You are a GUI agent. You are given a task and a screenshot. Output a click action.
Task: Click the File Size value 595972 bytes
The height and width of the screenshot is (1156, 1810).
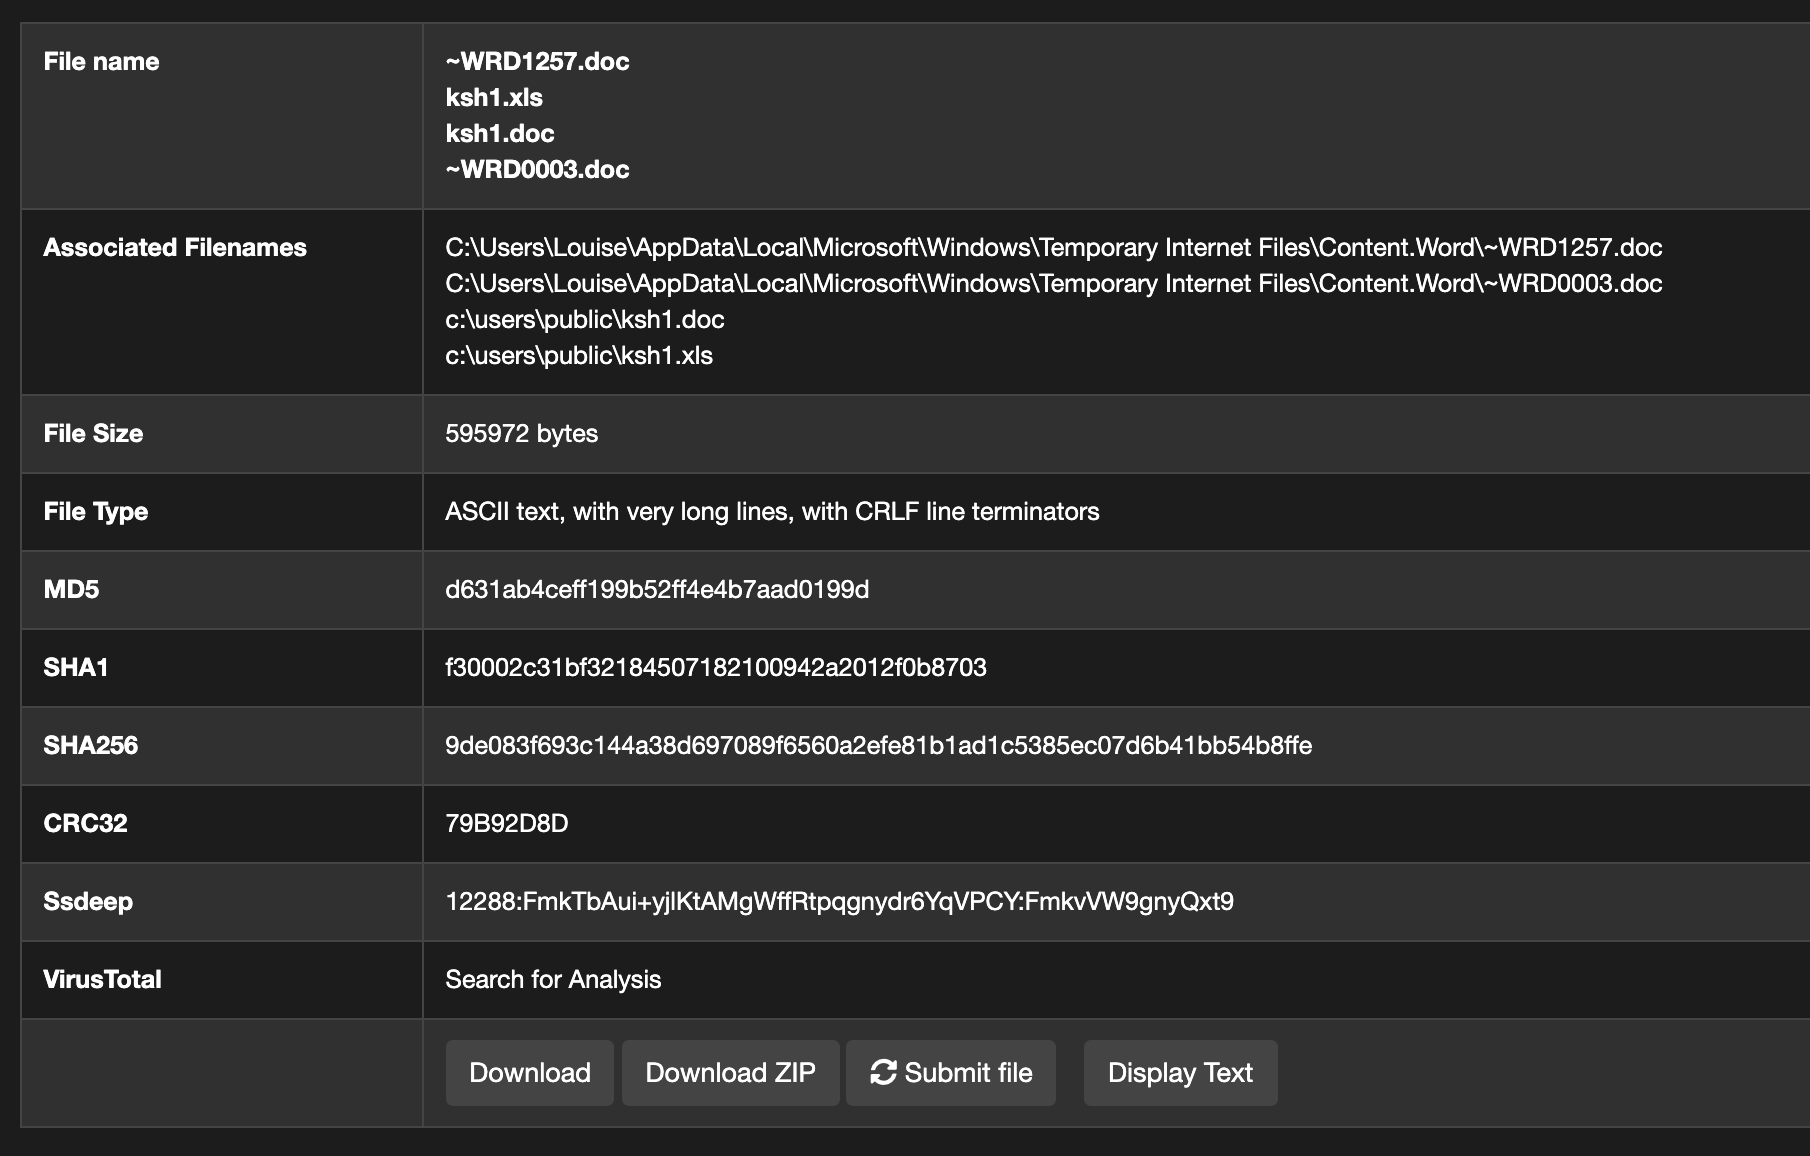[522, 433]
